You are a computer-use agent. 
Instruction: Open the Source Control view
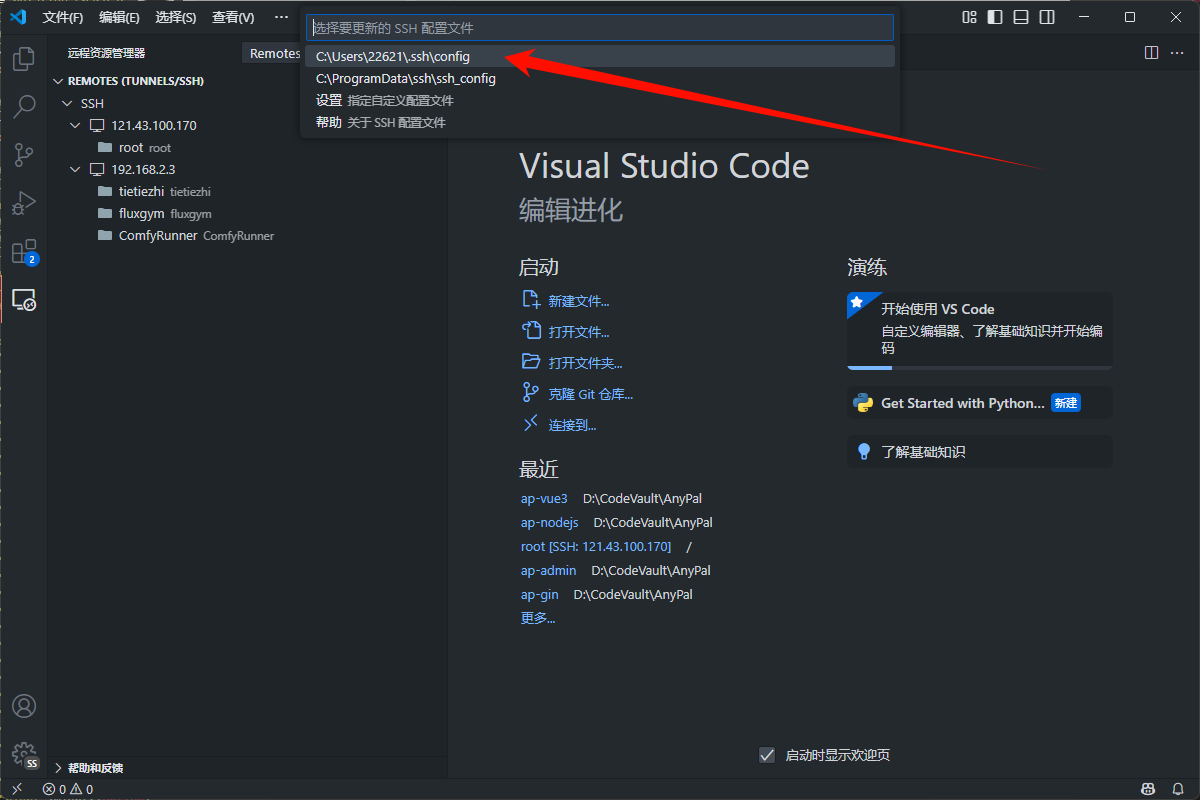(24, 155)
